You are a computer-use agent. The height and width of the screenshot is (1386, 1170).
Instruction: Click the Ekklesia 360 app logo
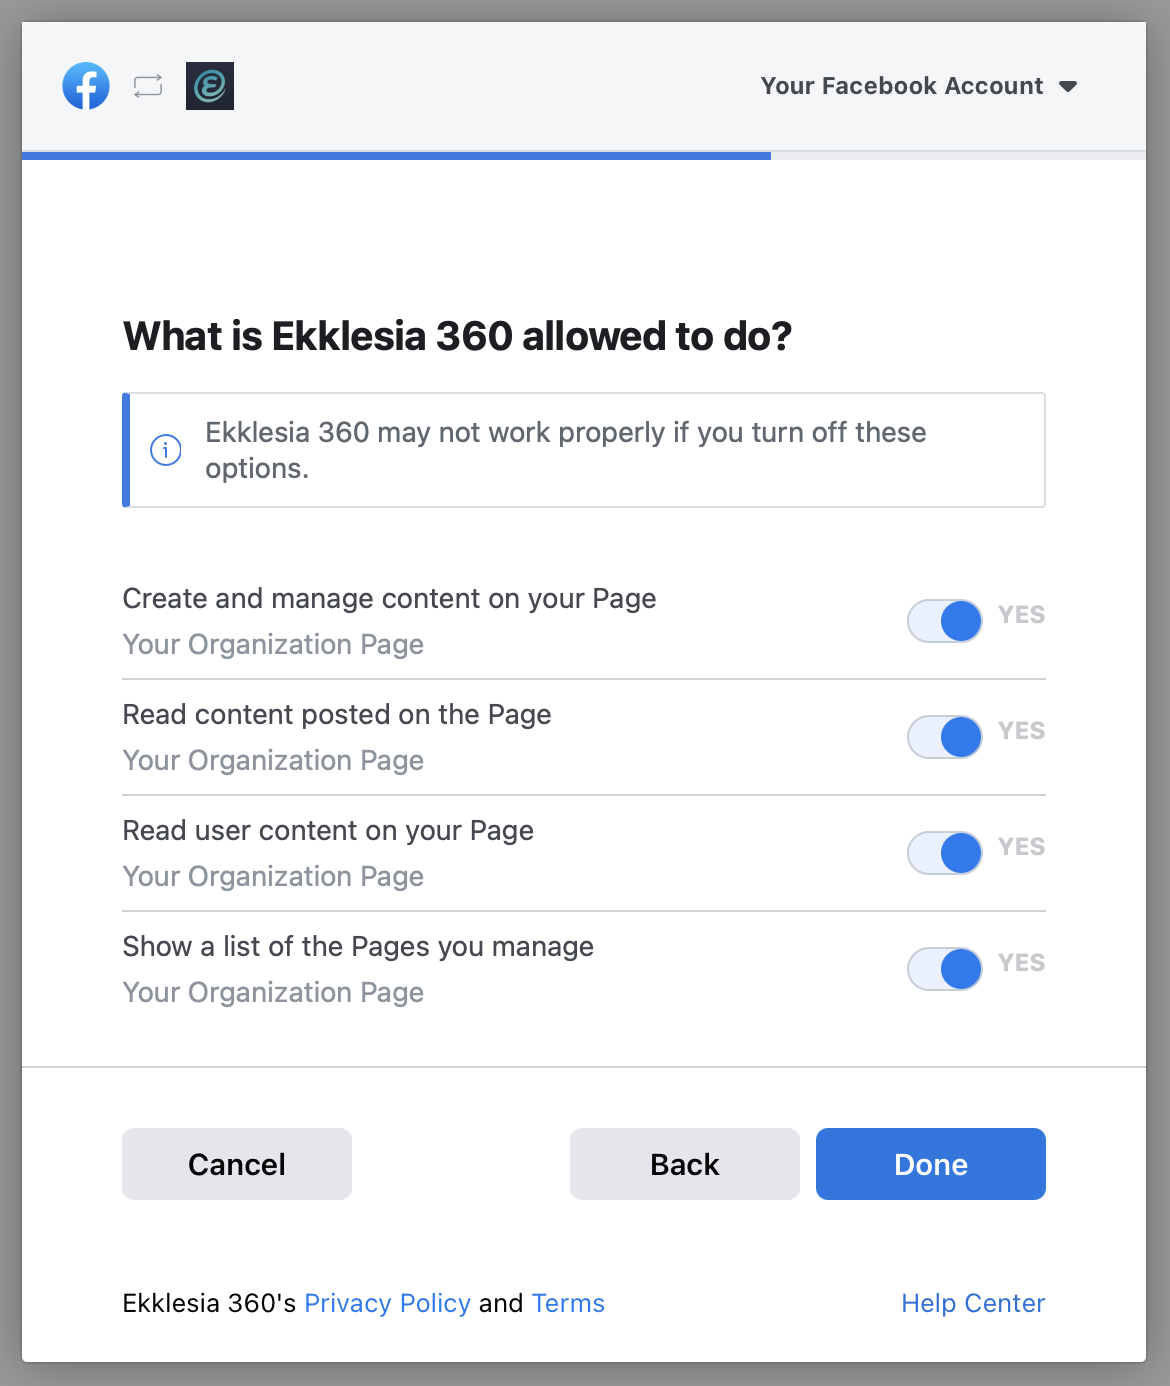click(210, 86)
